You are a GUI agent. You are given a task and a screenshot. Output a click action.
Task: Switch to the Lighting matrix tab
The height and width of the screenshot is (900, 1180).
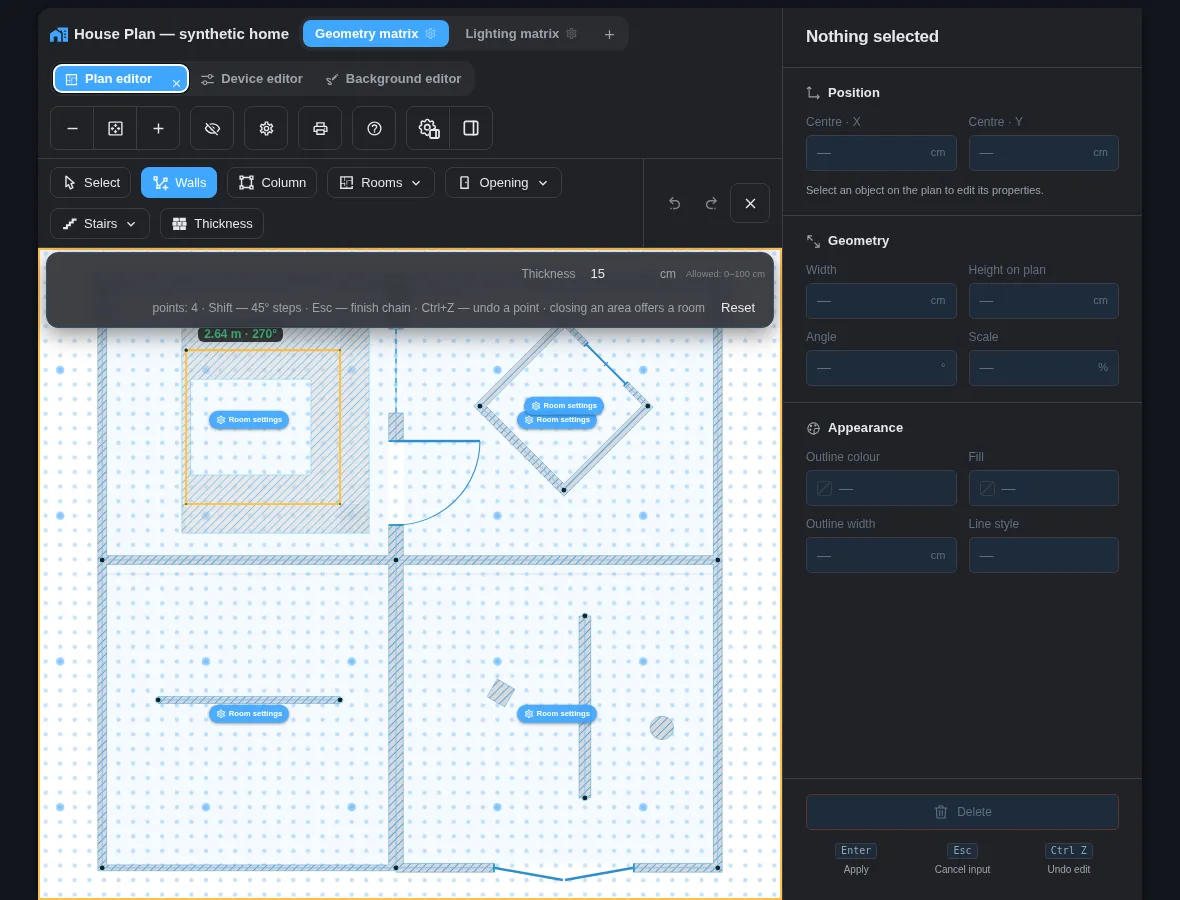coord(521,34)
